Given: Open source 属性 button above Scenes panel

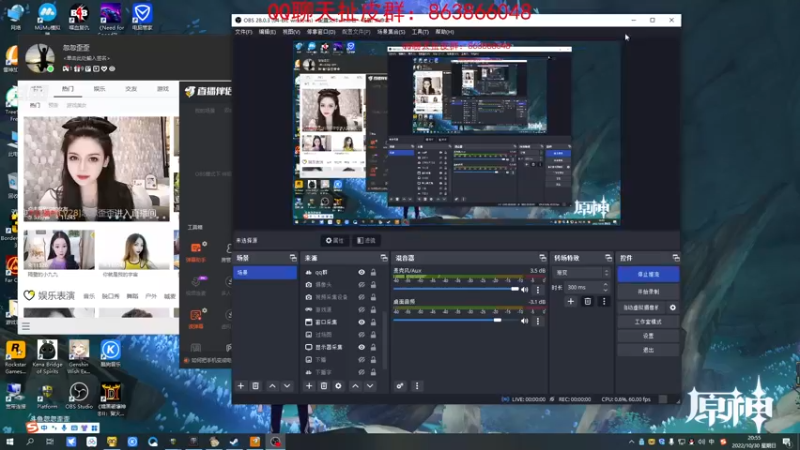Looking at the screenshot, I should (335, 240).
